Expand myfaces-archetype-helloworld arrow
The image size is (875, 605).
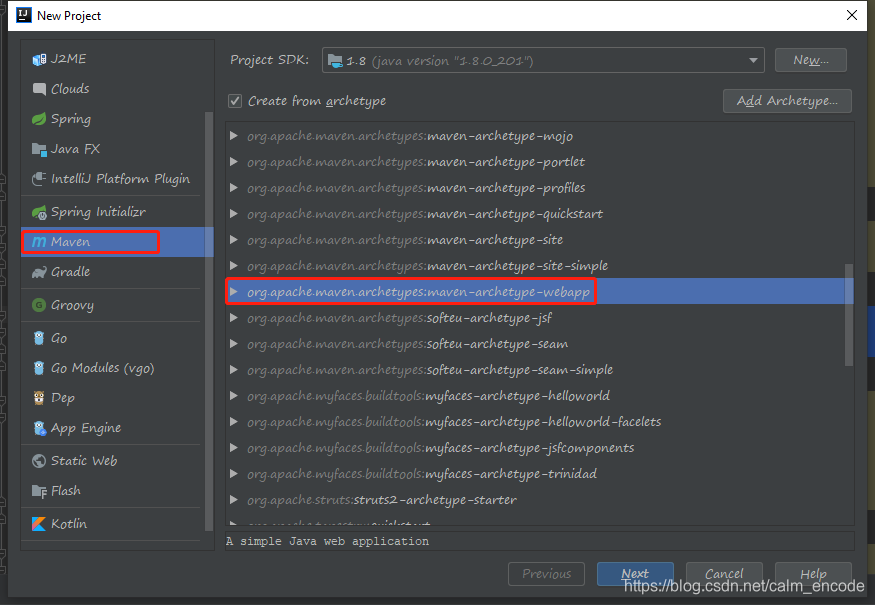(234, 396)
